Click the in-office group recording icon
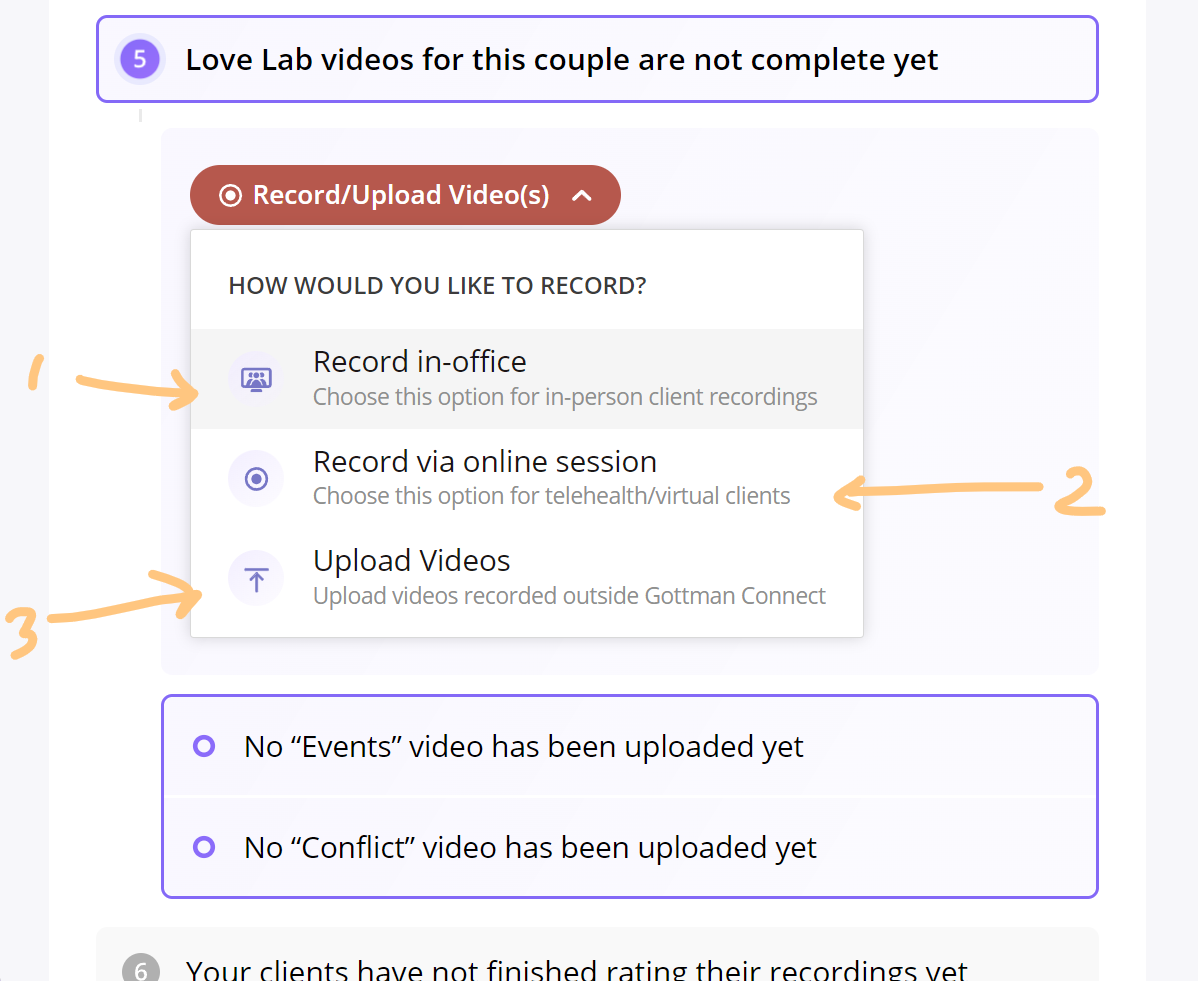Viewport: 1198px width, 981px height. 256,379
